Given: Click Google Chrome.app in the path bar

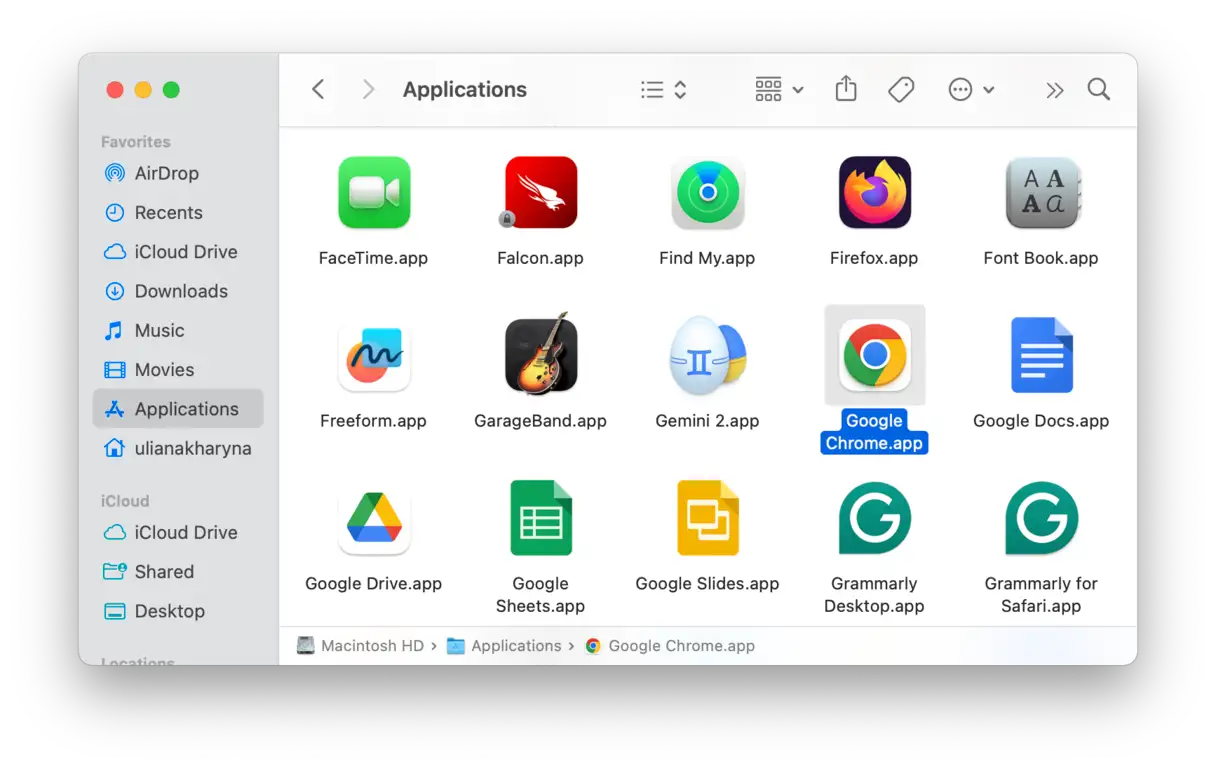Looking at the screenshot, I should [670, 646].
